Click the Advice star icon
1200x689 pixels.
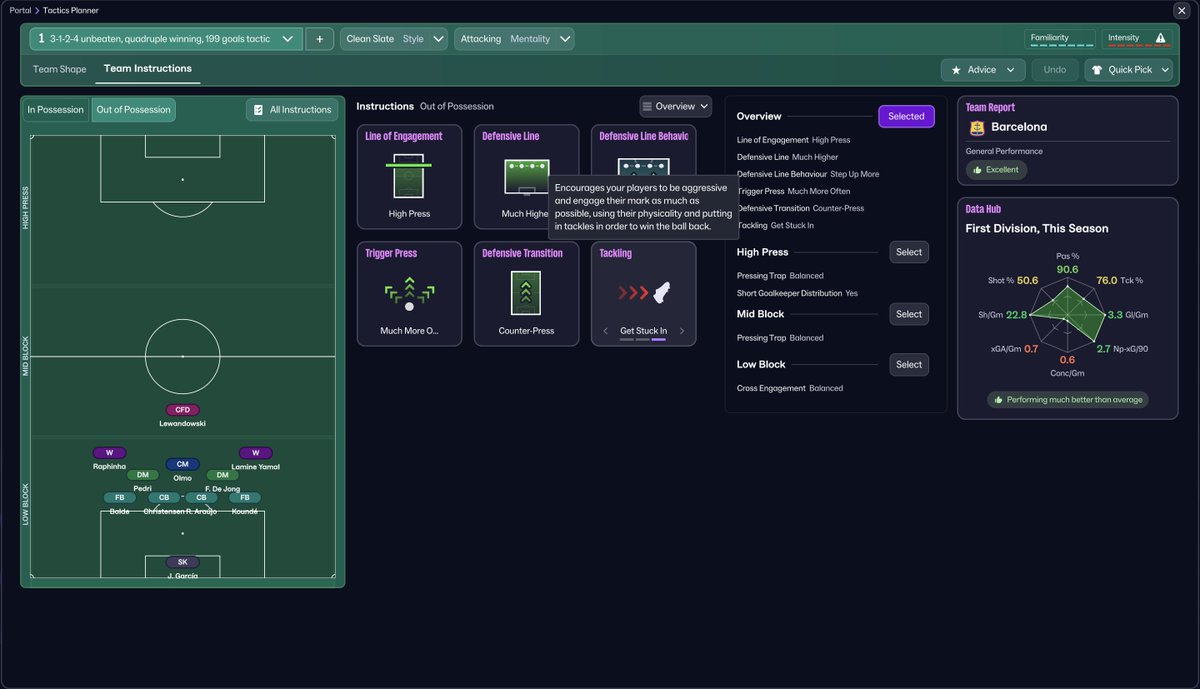(956, 70)
